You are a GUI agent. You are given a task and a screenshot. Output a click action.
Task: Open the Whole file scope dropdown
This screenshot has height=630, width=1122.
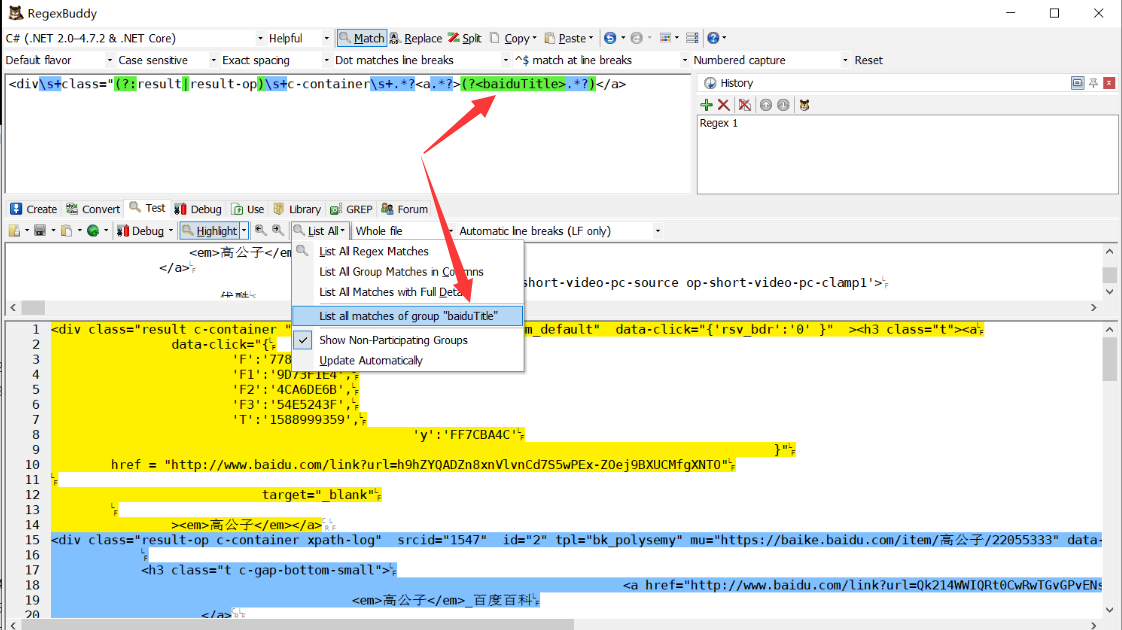click(x=403, y=231)
